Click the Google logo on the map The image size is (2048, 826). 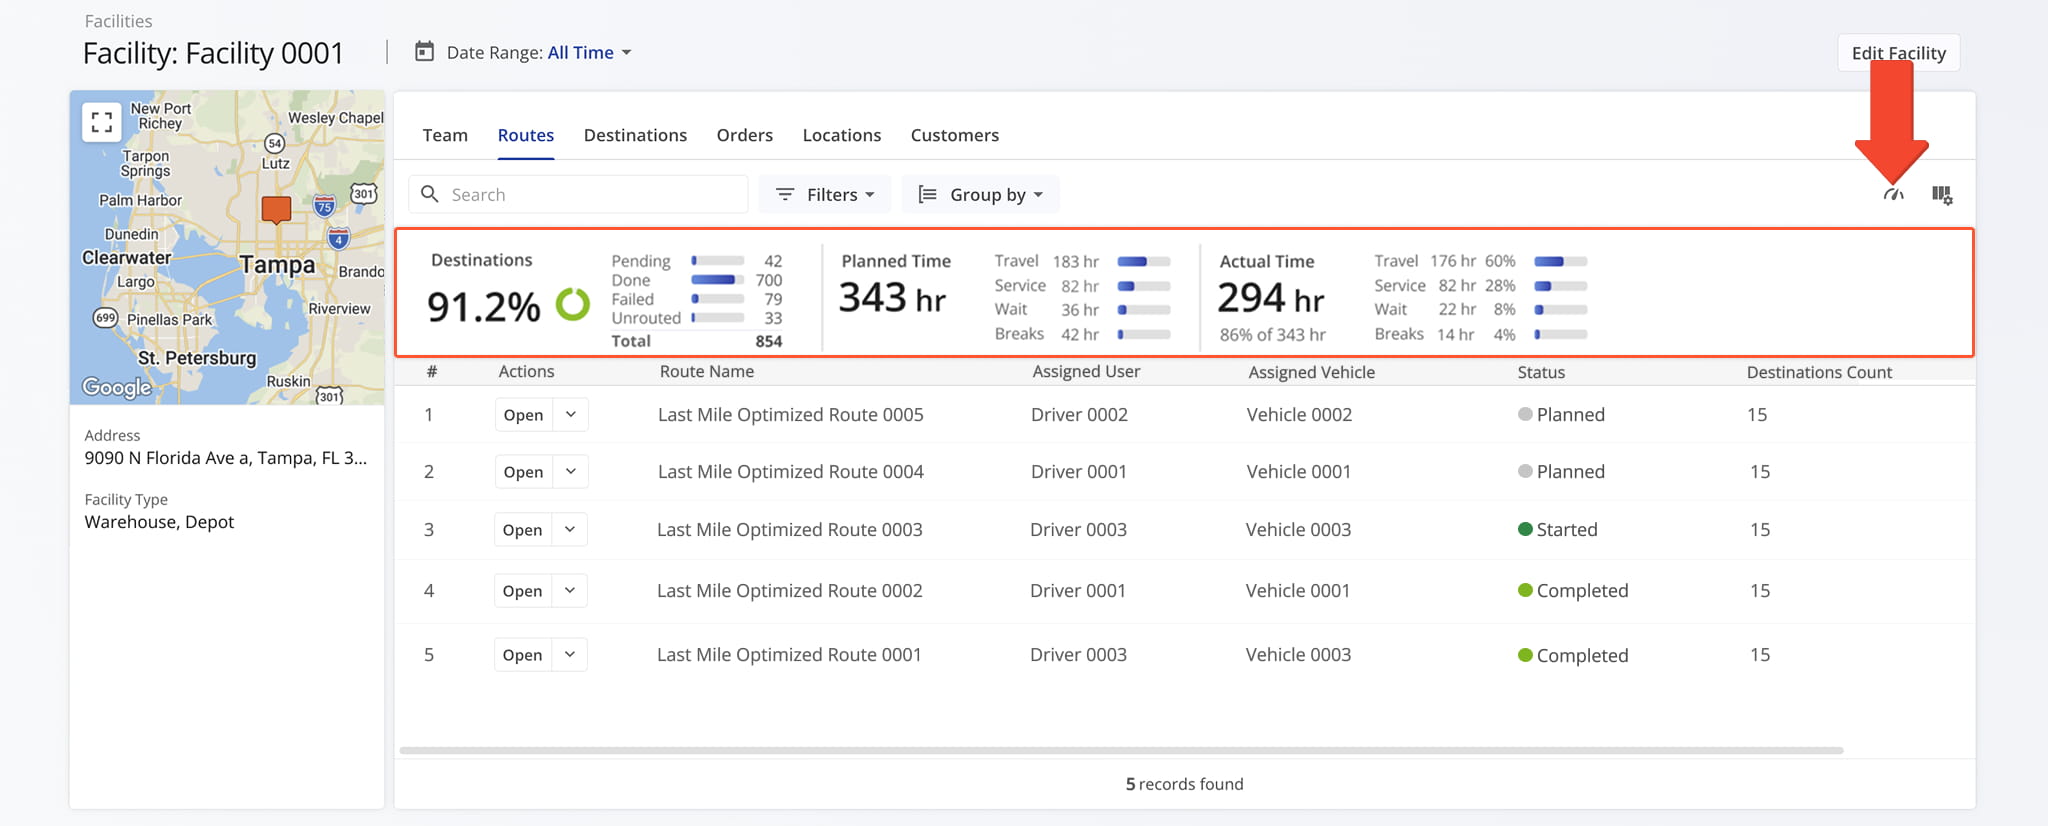pos(117,387)
